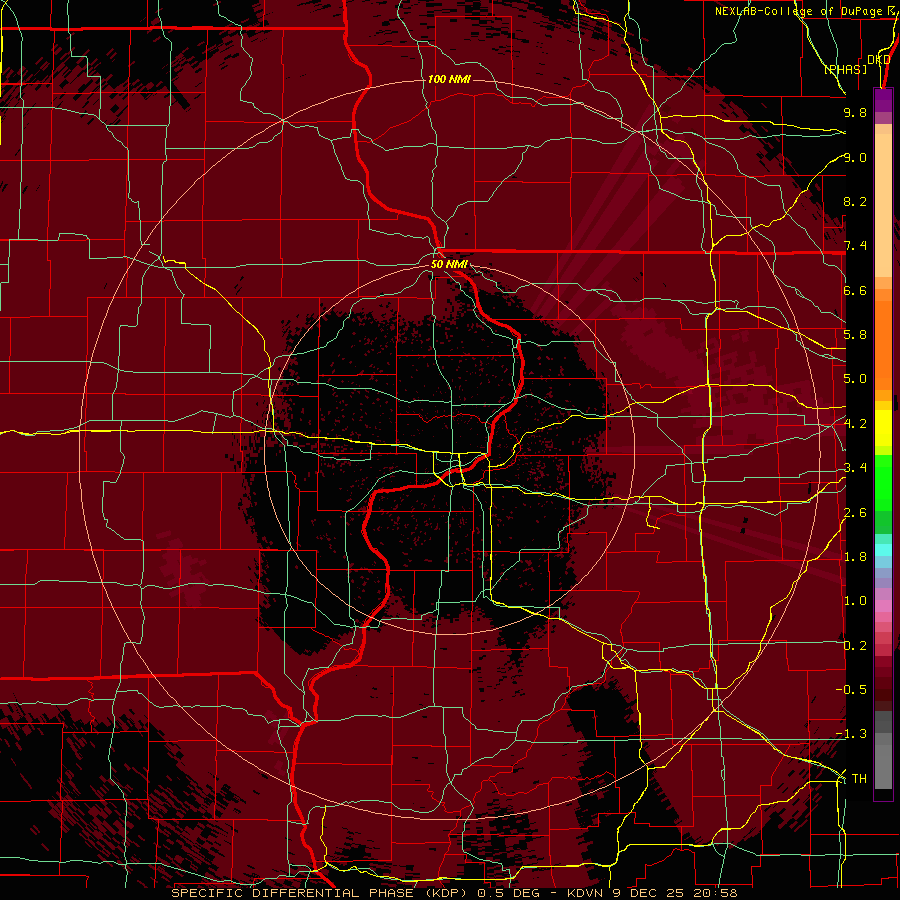The width and height of the screenshot is (900, 900).
Task: Click the purple swatch atop the color bar
Action: [883, 100]
